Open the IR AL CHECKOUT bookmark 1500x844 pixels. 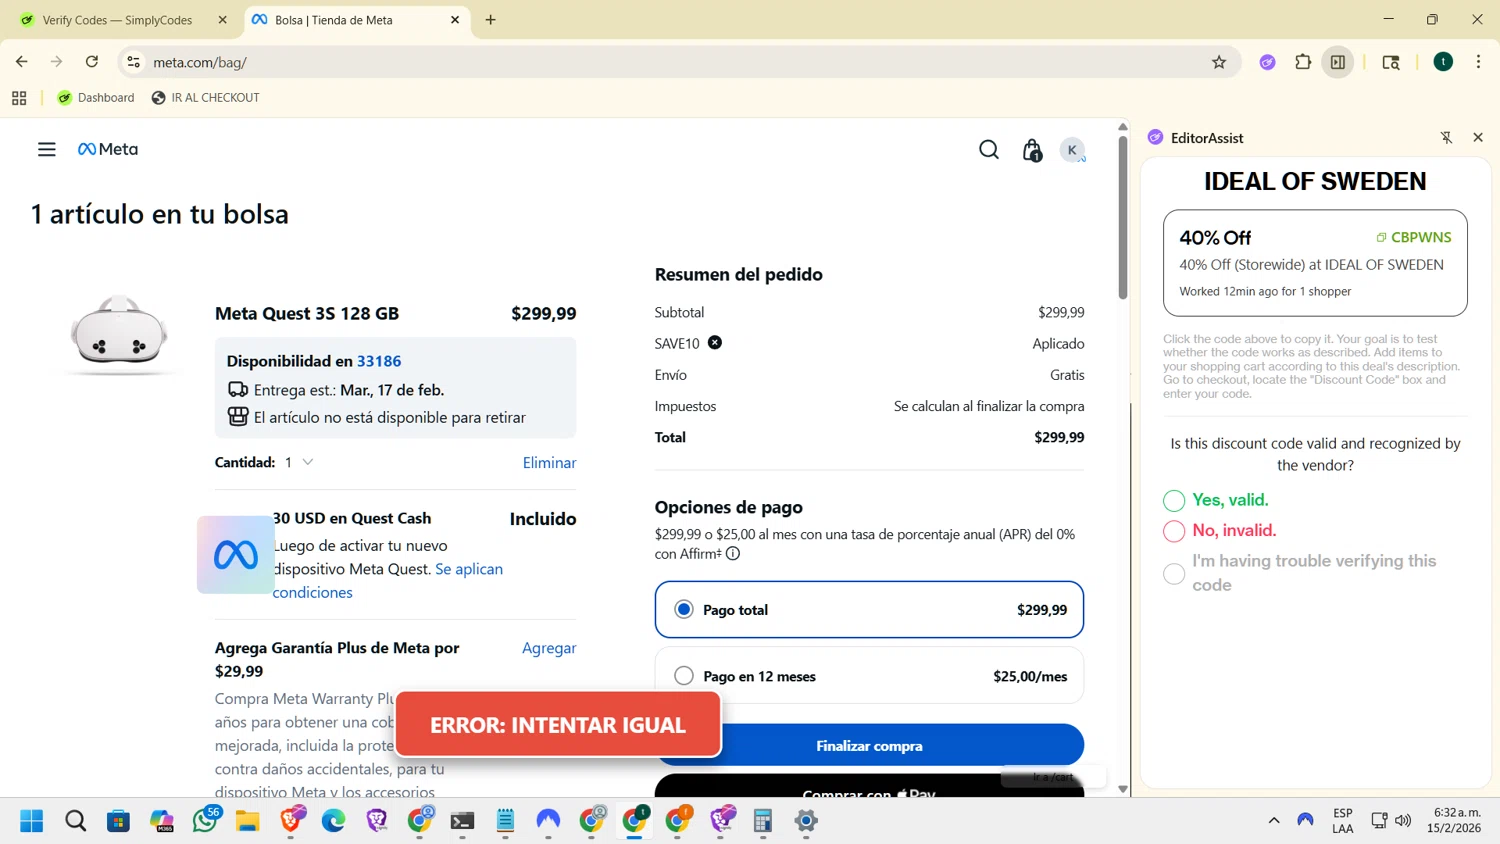[205, 98]
